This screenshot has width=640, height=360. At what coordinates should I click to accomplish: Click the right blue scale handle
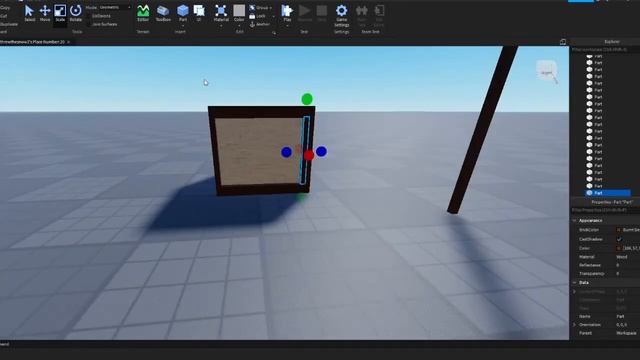pyautogui.click(x=321, y=151)
